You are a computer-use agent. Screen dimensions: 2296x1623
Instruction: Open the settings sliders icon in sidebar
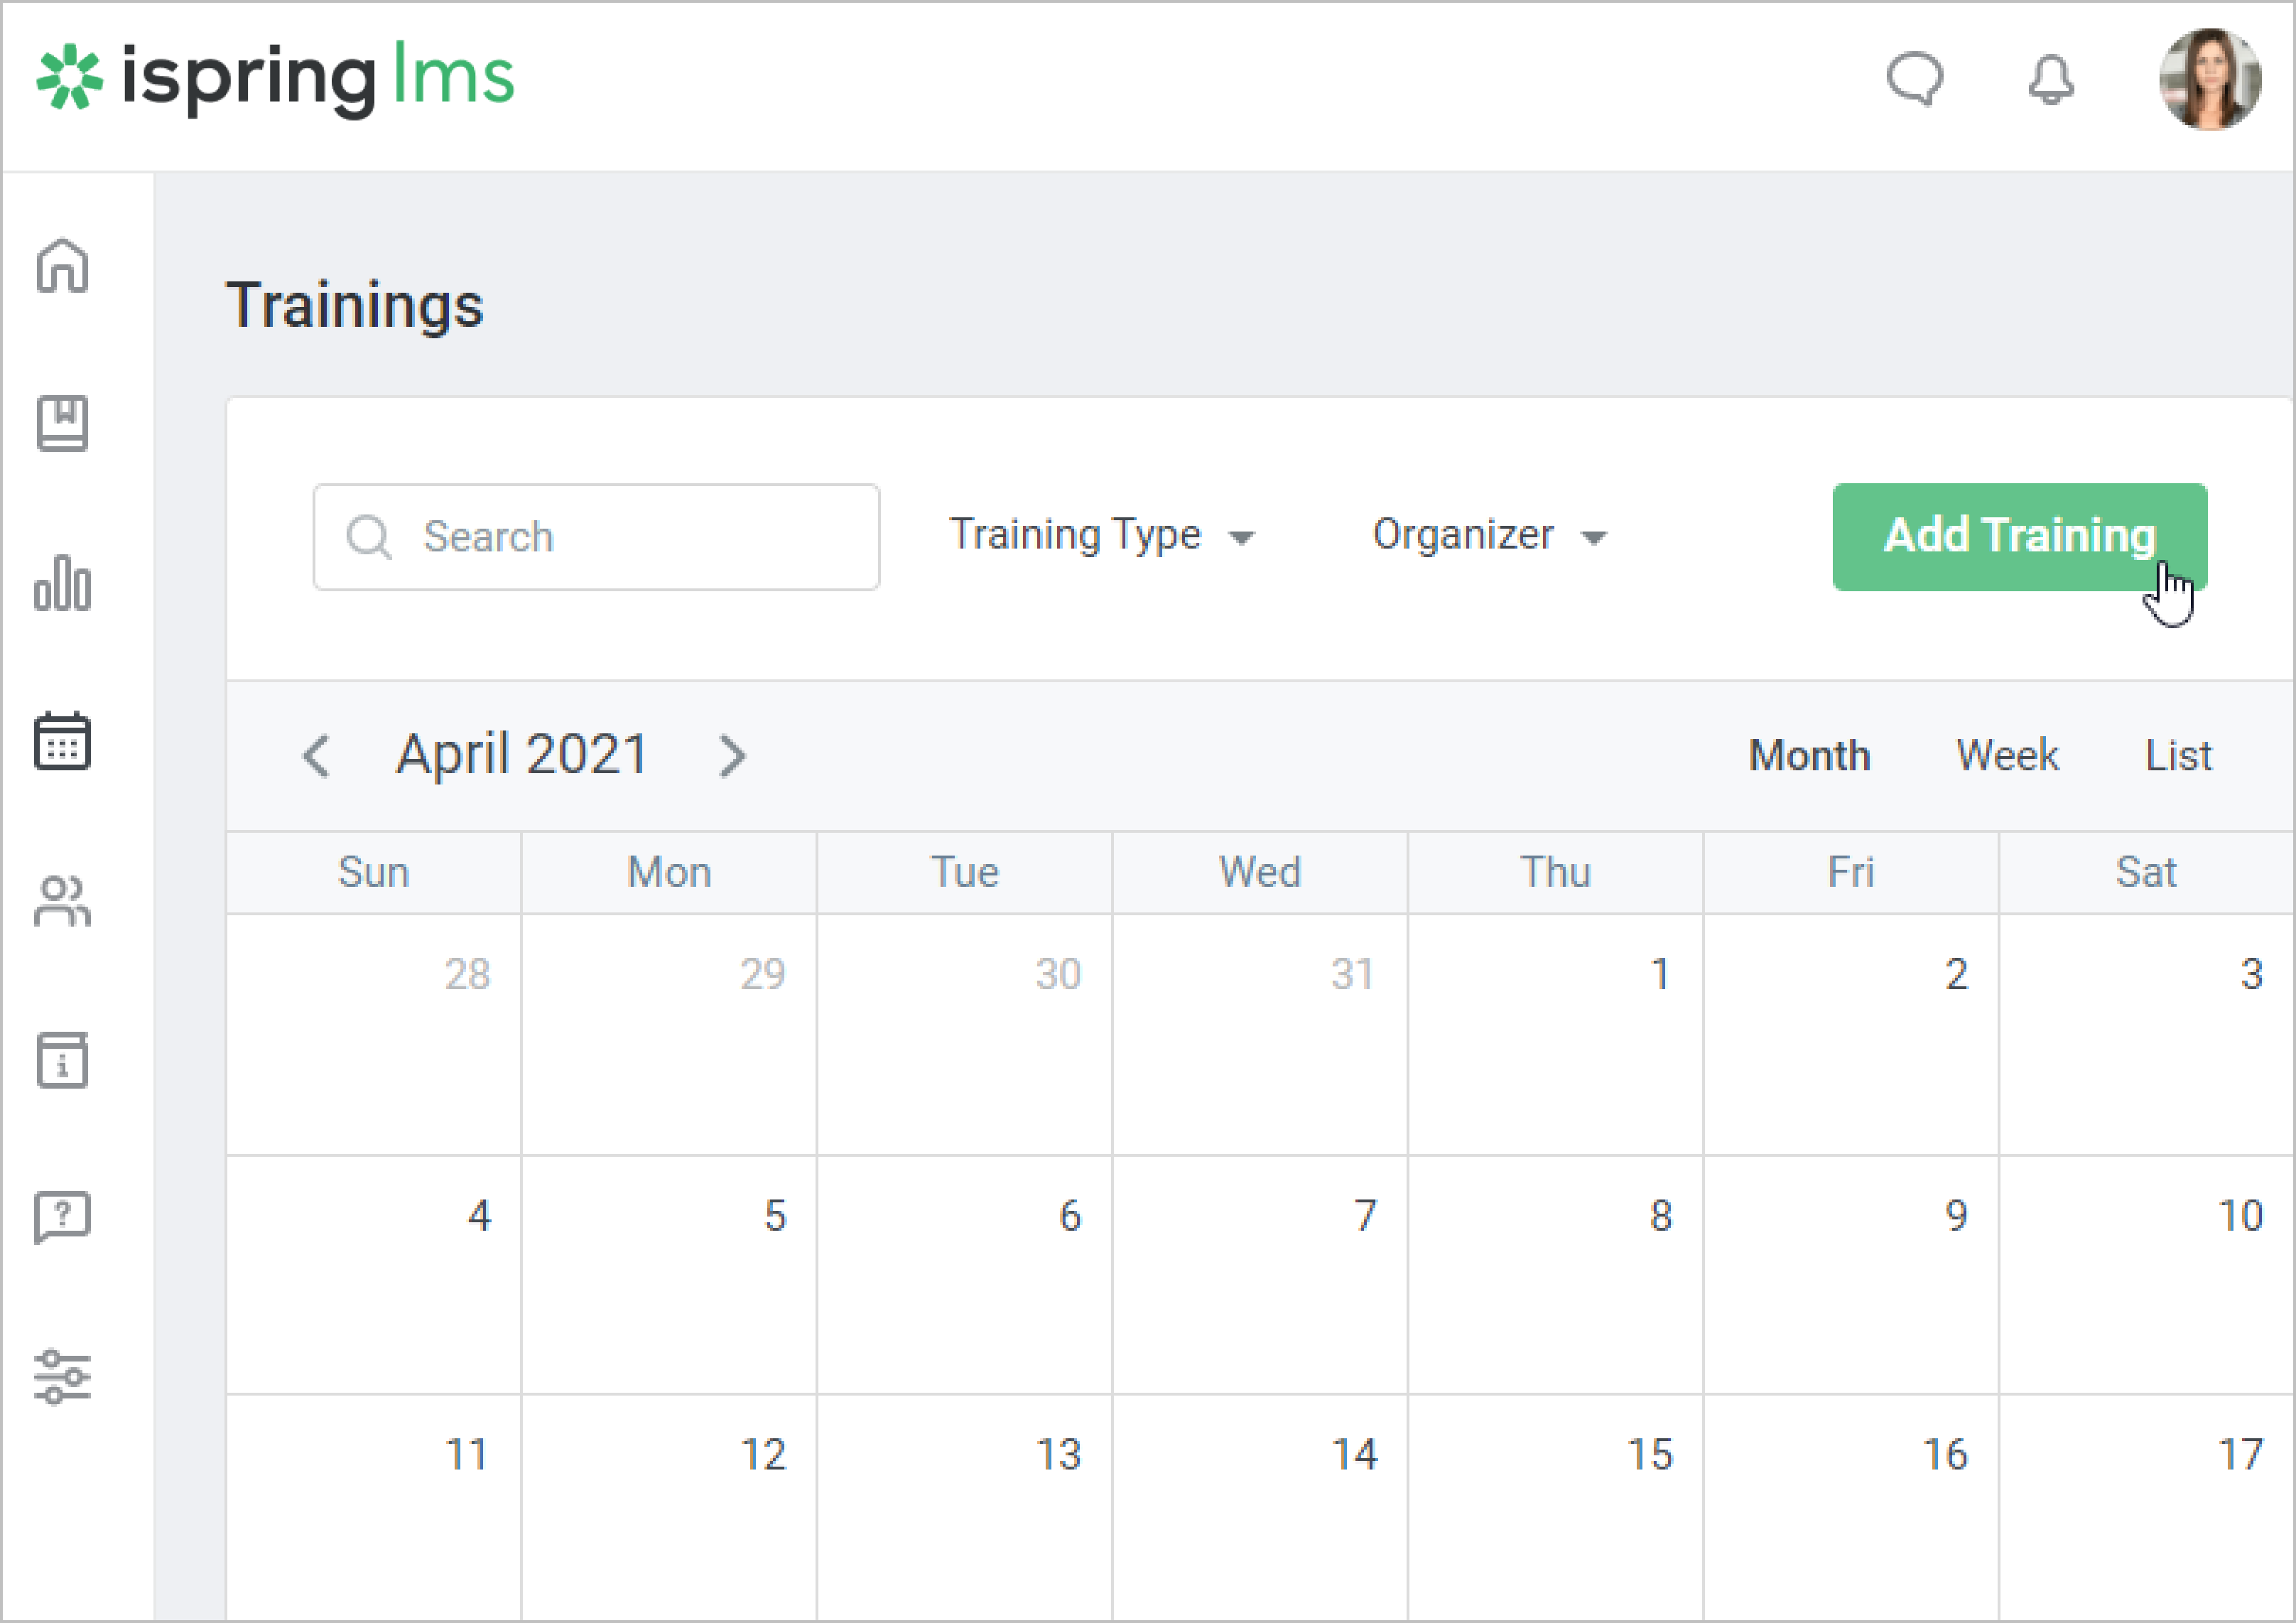coord(63,1376)
